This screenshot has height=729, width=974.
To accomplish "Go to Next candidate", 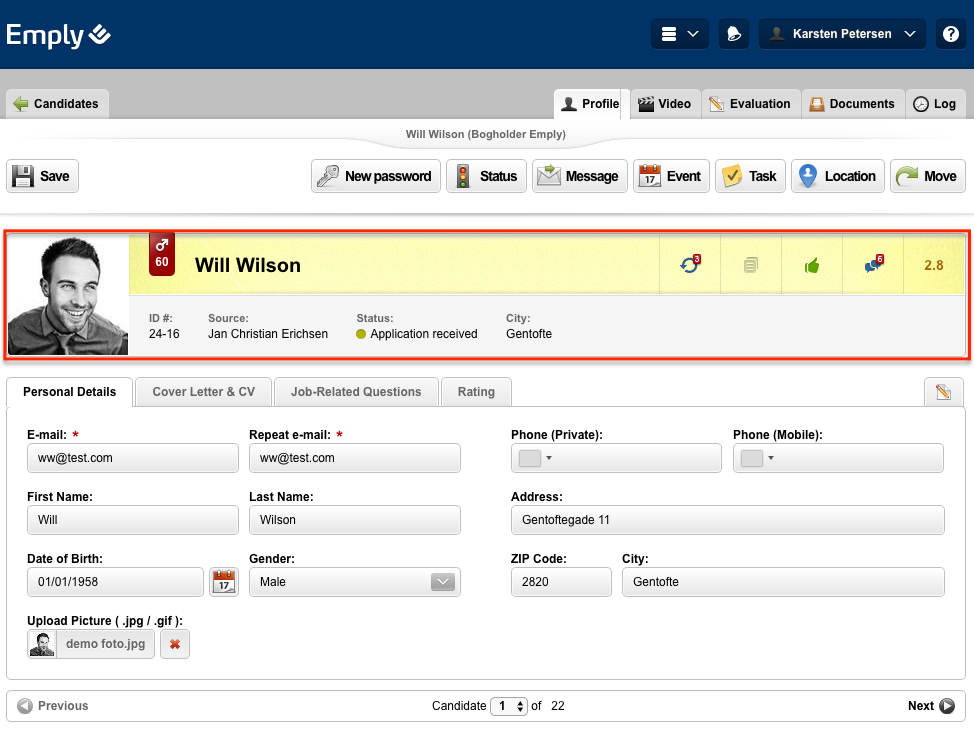I will tap(931, 705).
